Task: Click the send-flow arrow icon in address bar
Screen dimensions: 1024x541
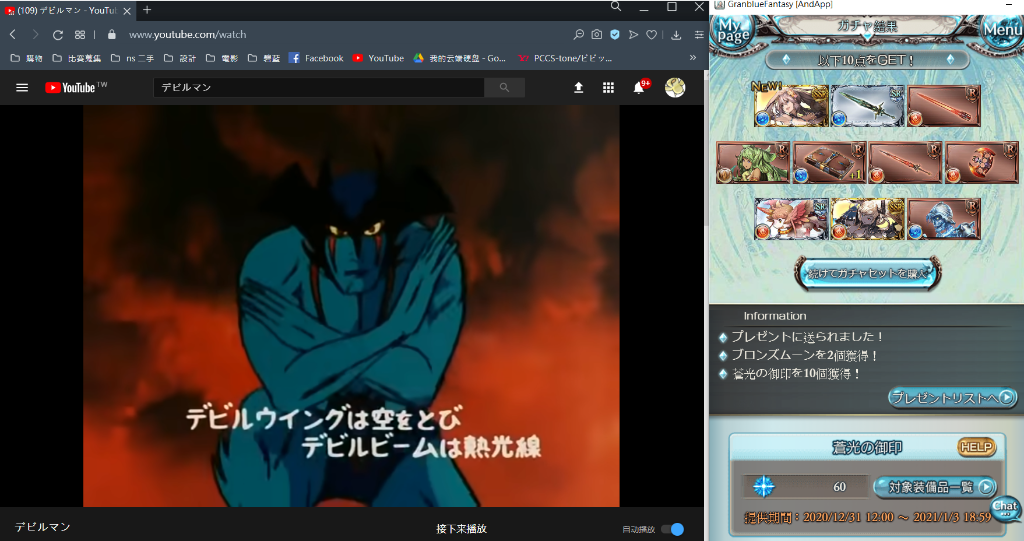Action: pos(633,35)
